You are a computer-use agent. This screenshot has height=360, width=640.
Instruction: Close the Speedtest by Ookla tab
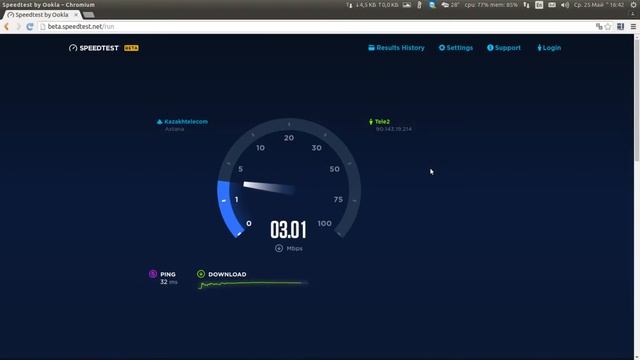tap(76, 15)
